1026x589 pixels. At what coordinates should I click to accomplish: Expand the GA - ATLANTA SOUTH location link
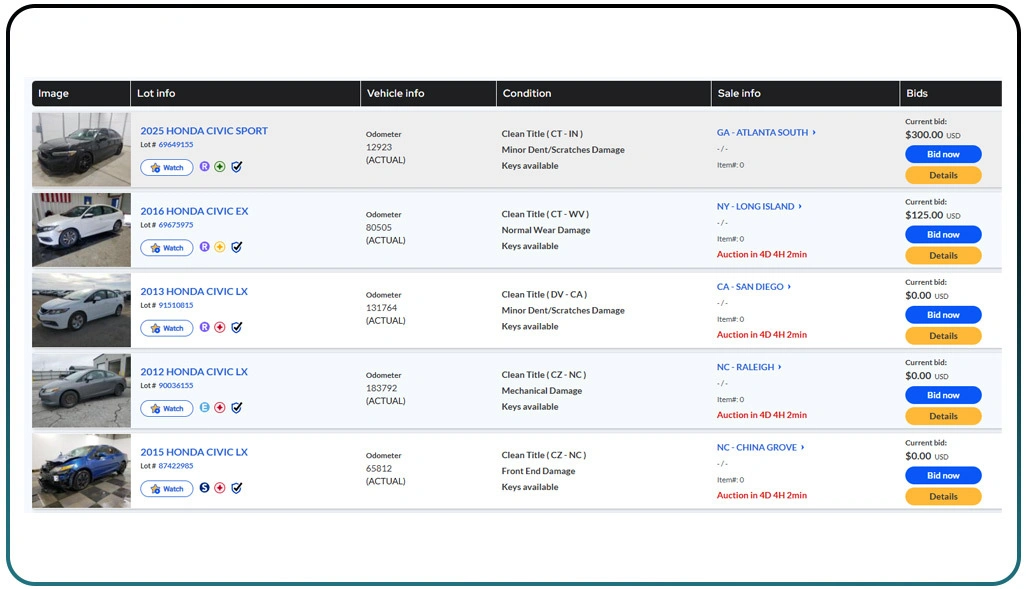(766, 132)
